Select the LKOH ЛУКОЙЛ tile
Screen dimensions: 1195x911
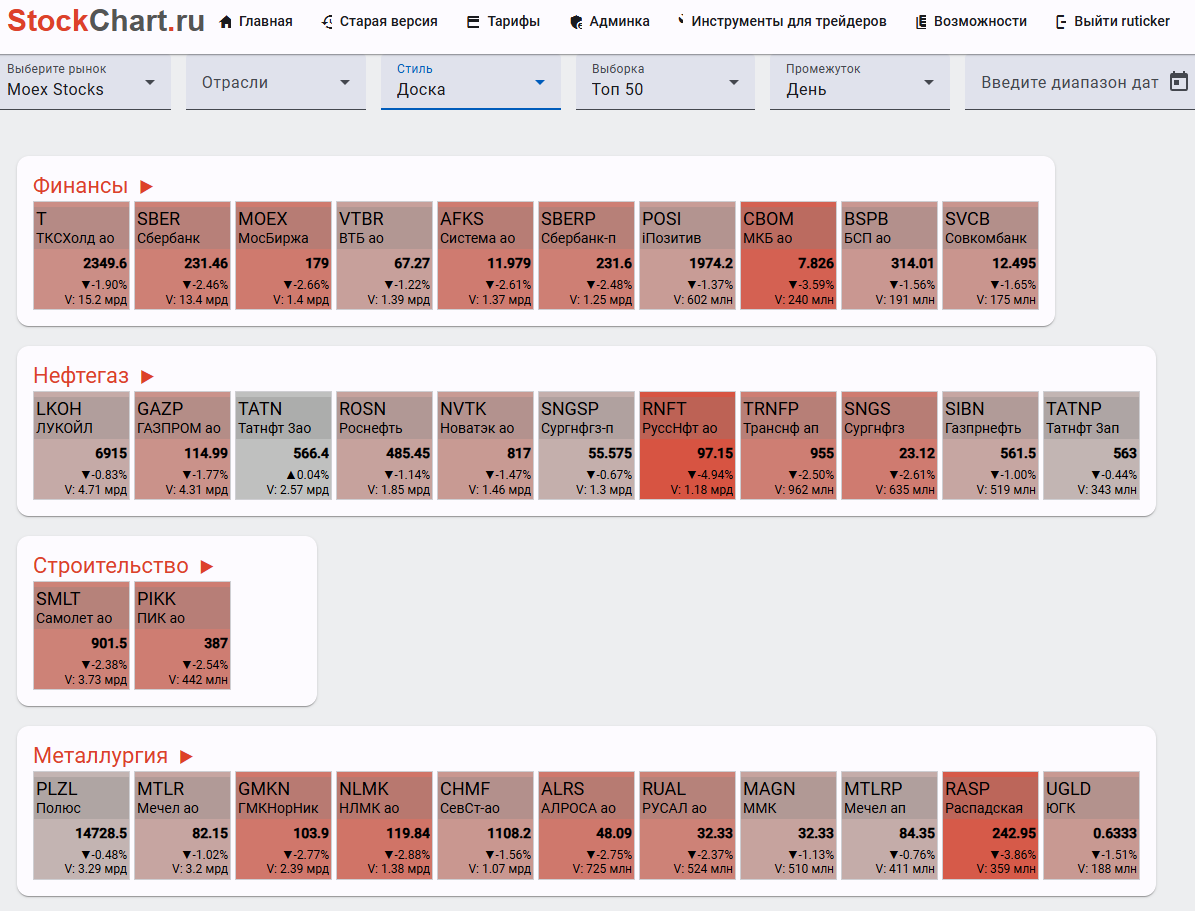(x=82, y=445)
